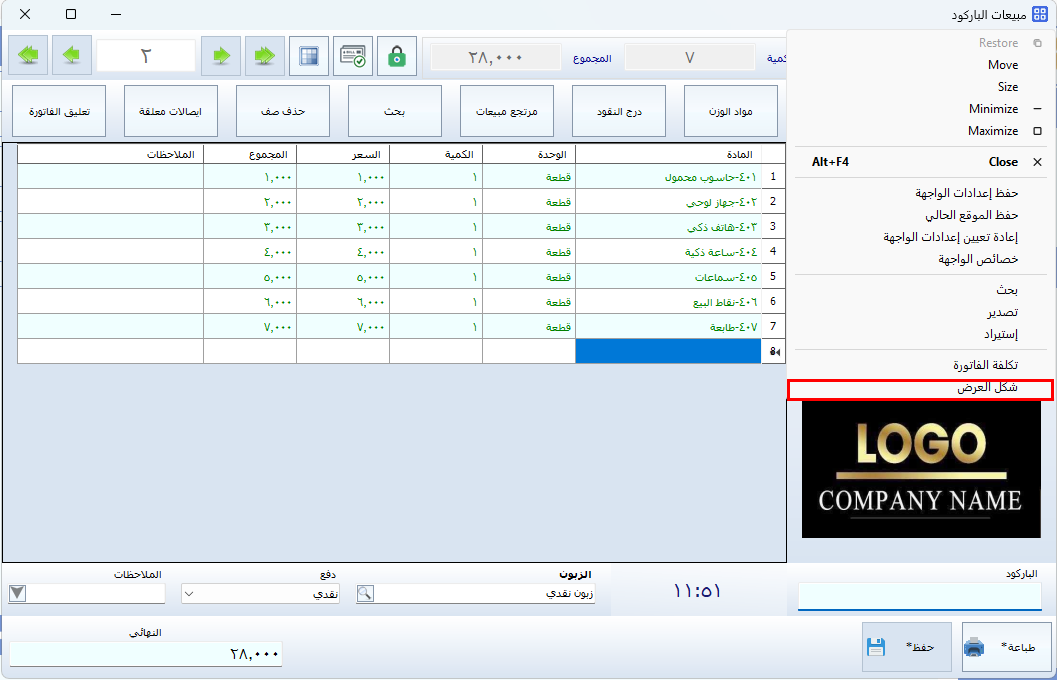Go to previous invoice with single left arrow
1057x680 pixels.
[71, 55]
